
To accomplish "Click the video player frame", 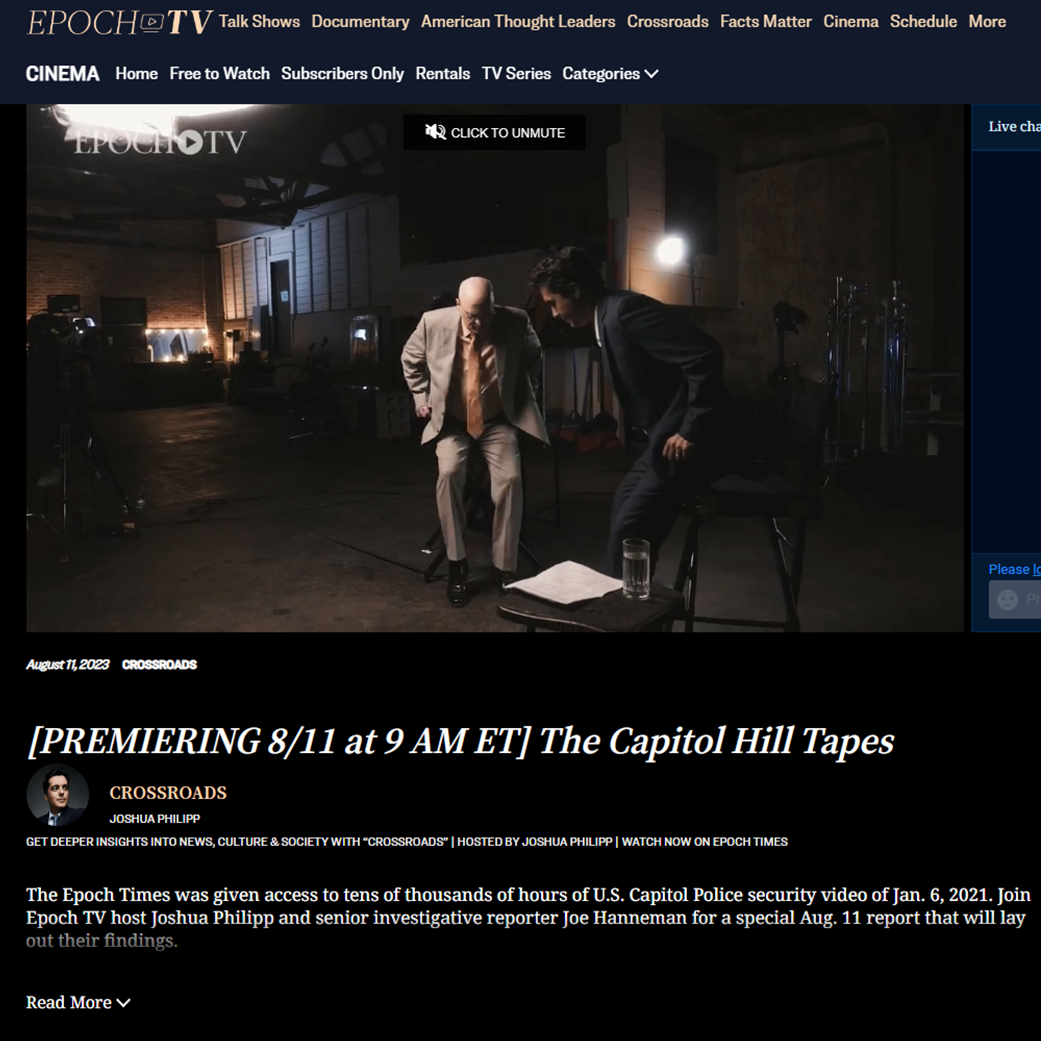I will tap(495, 368).
